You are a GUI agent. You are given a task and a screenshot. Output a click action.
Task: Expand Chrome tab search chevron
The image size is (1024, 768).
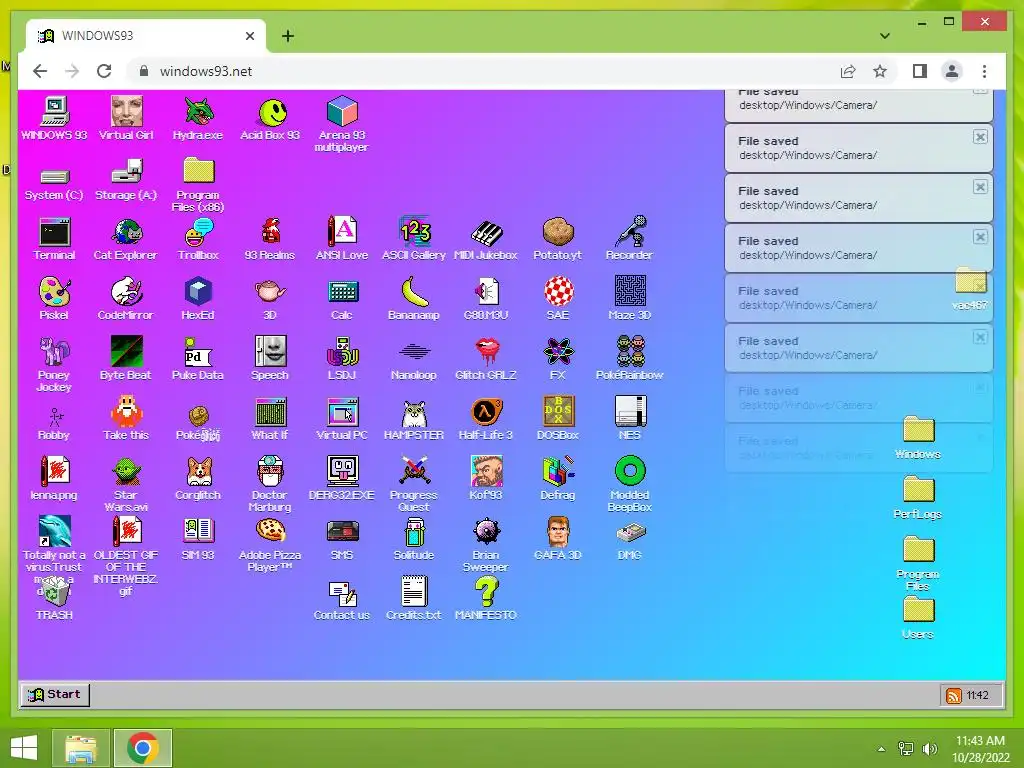(x=885, y=36)
